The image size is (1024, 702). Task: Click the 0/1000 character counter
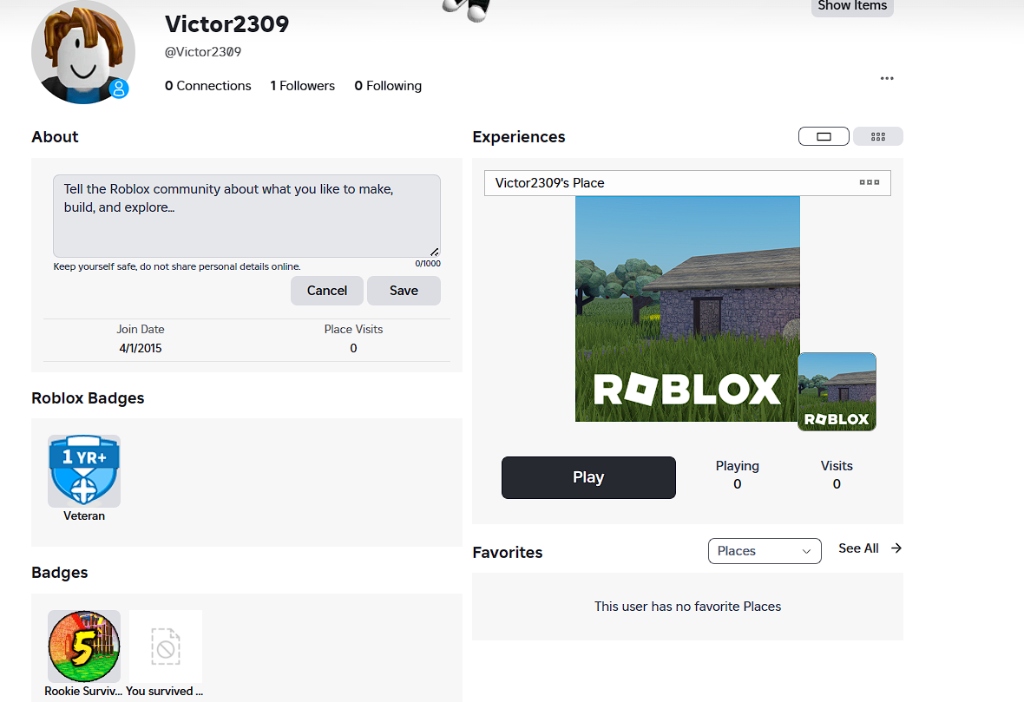tap(428, 264)
